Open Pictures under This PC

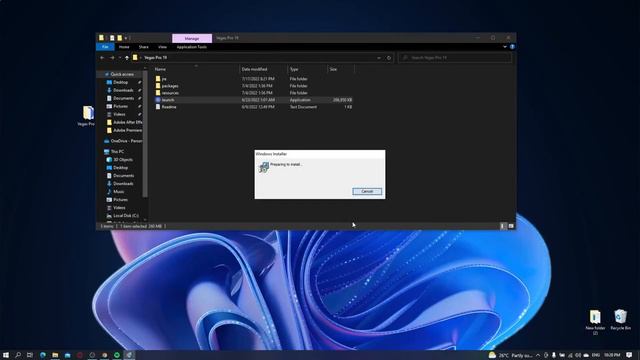coord(120,200)
